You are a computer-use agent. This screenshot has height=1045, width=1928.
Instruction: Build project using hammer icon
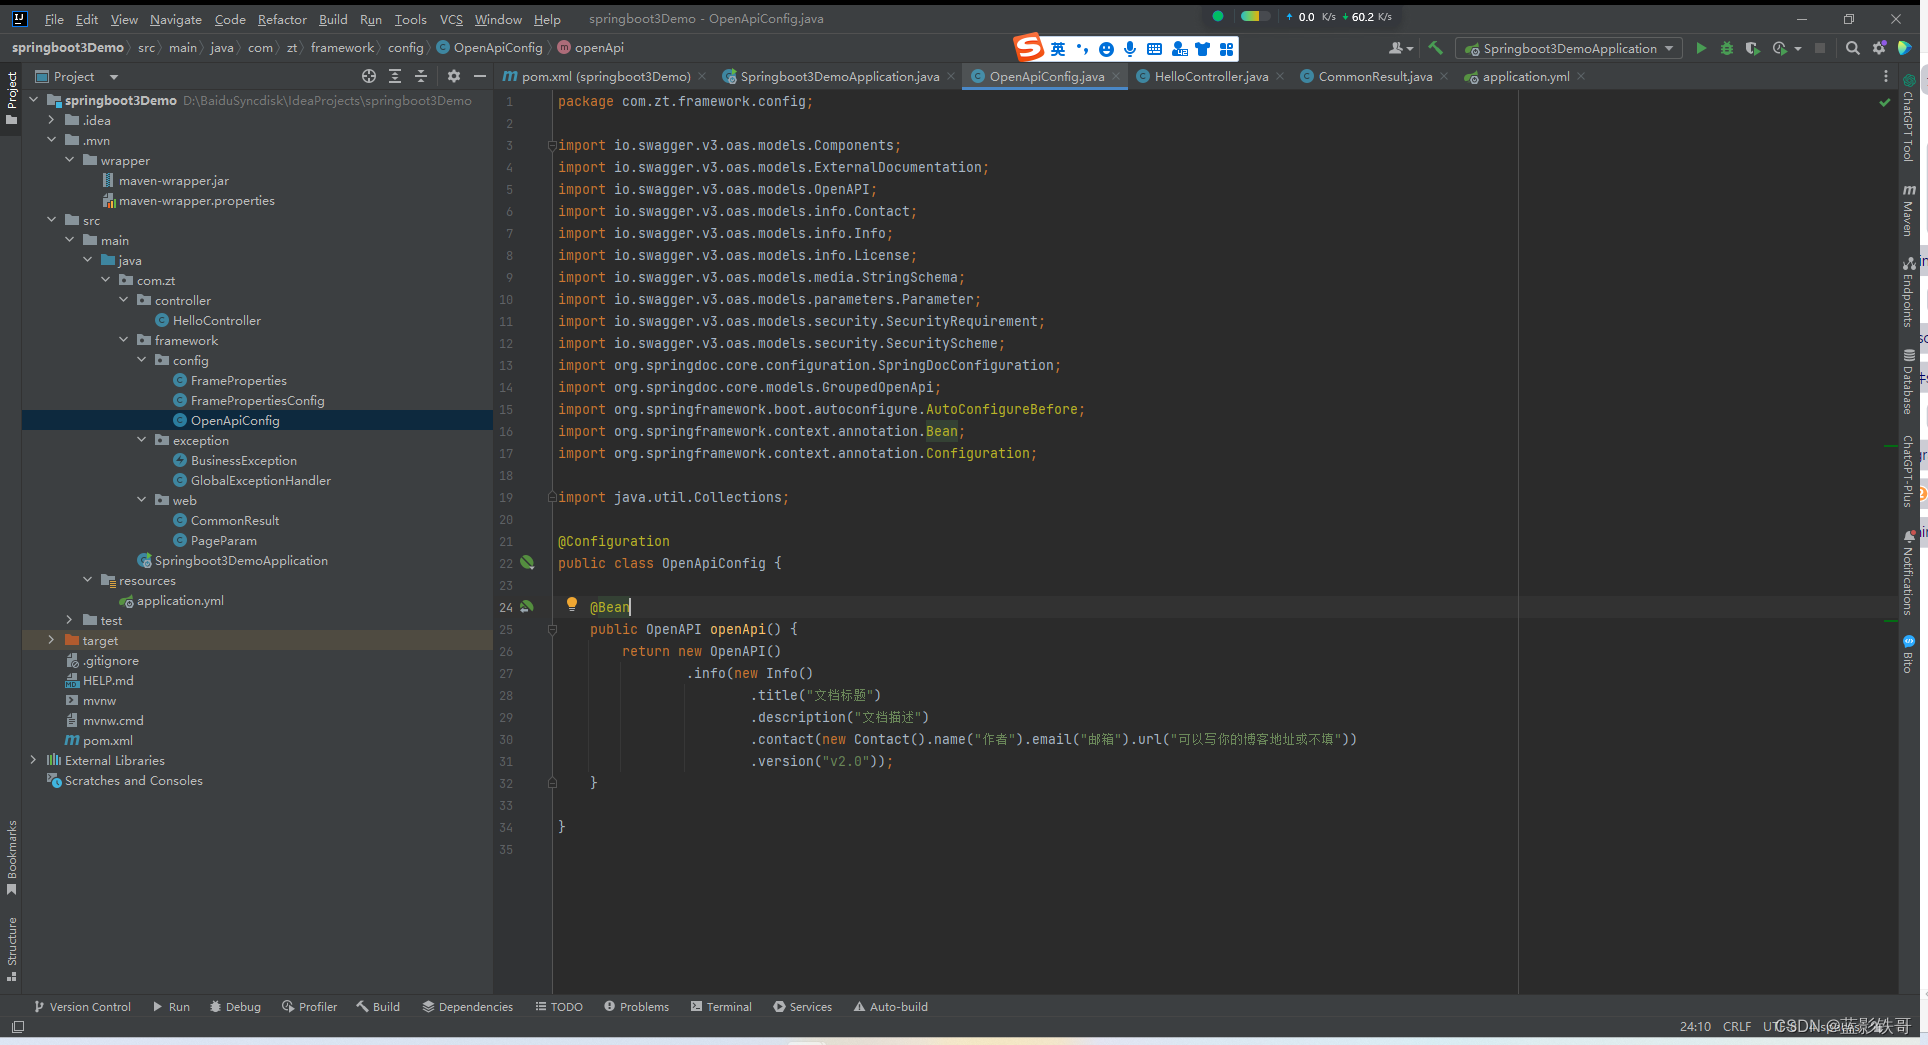pyautogui.click(x=1436, y=48)
